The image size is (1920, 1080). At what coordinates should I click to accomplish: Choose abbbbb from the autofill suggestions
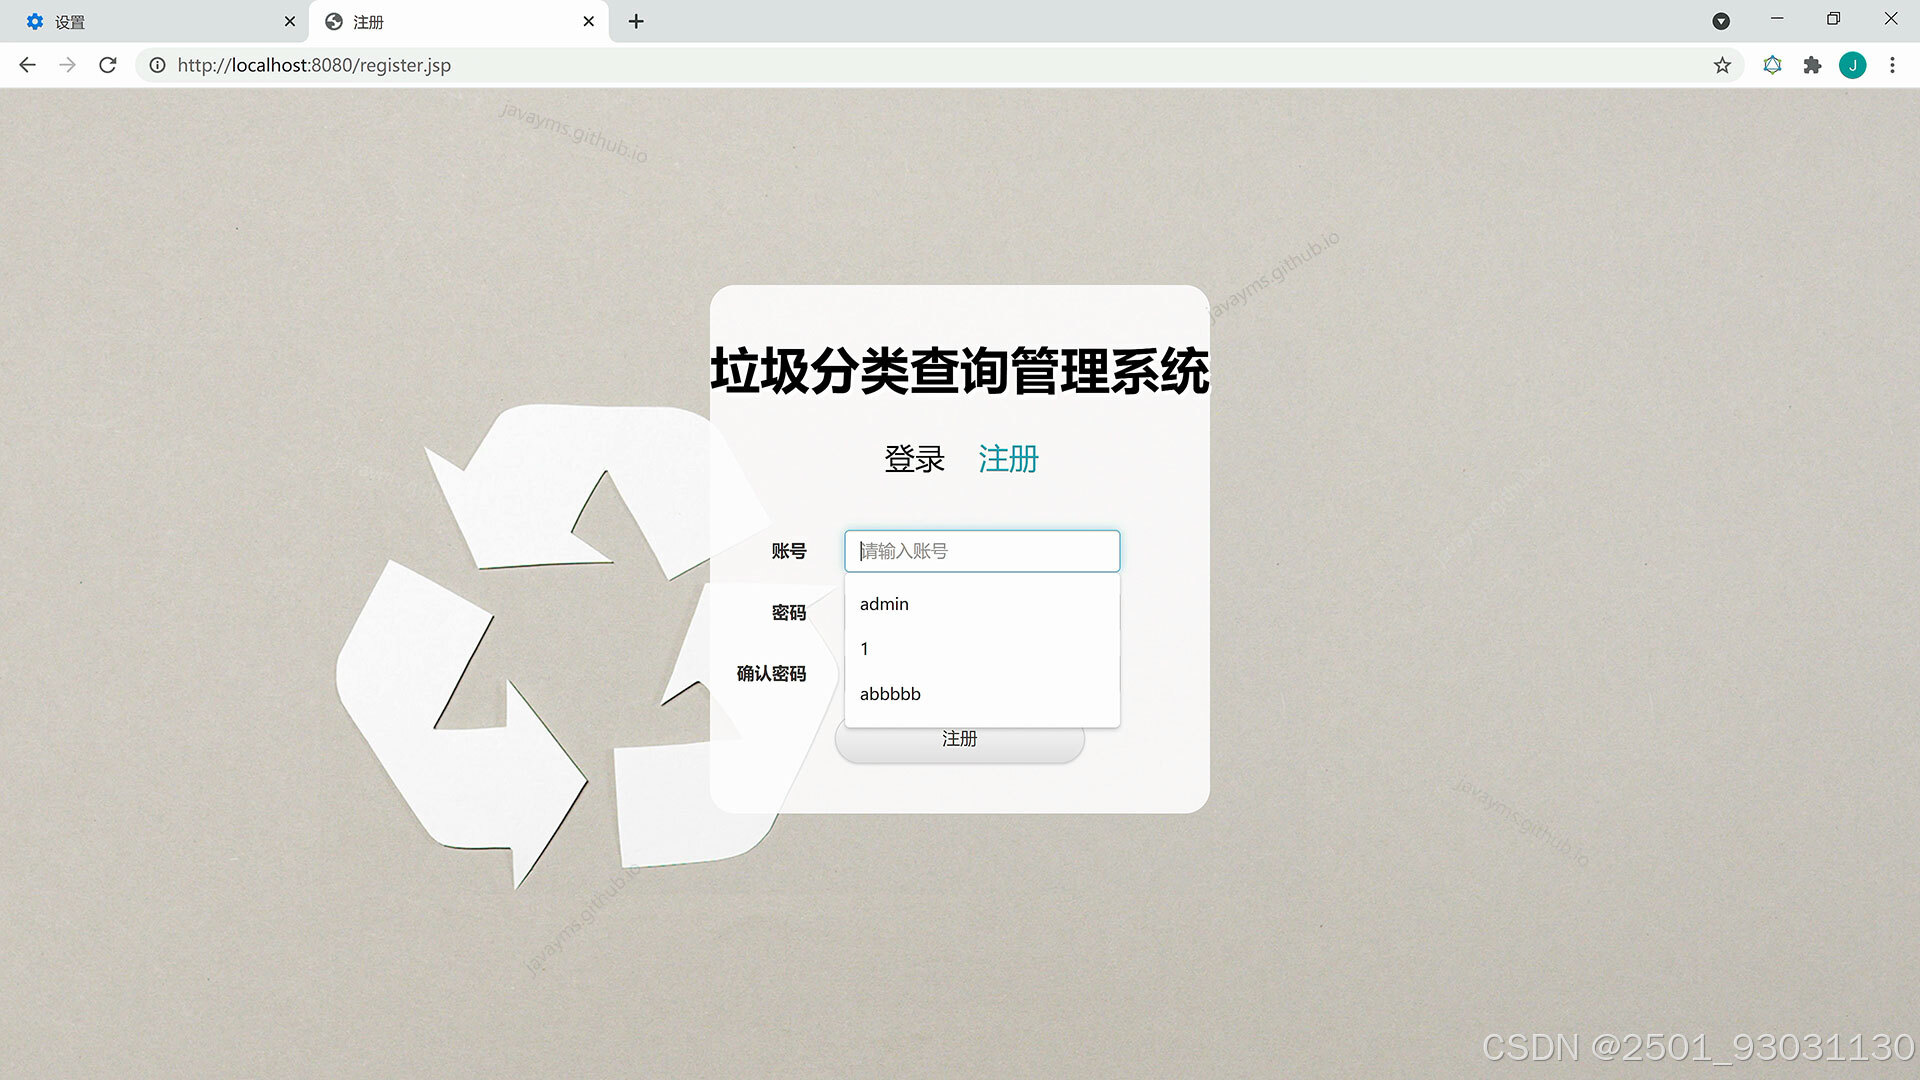click(x=982, y=694)
